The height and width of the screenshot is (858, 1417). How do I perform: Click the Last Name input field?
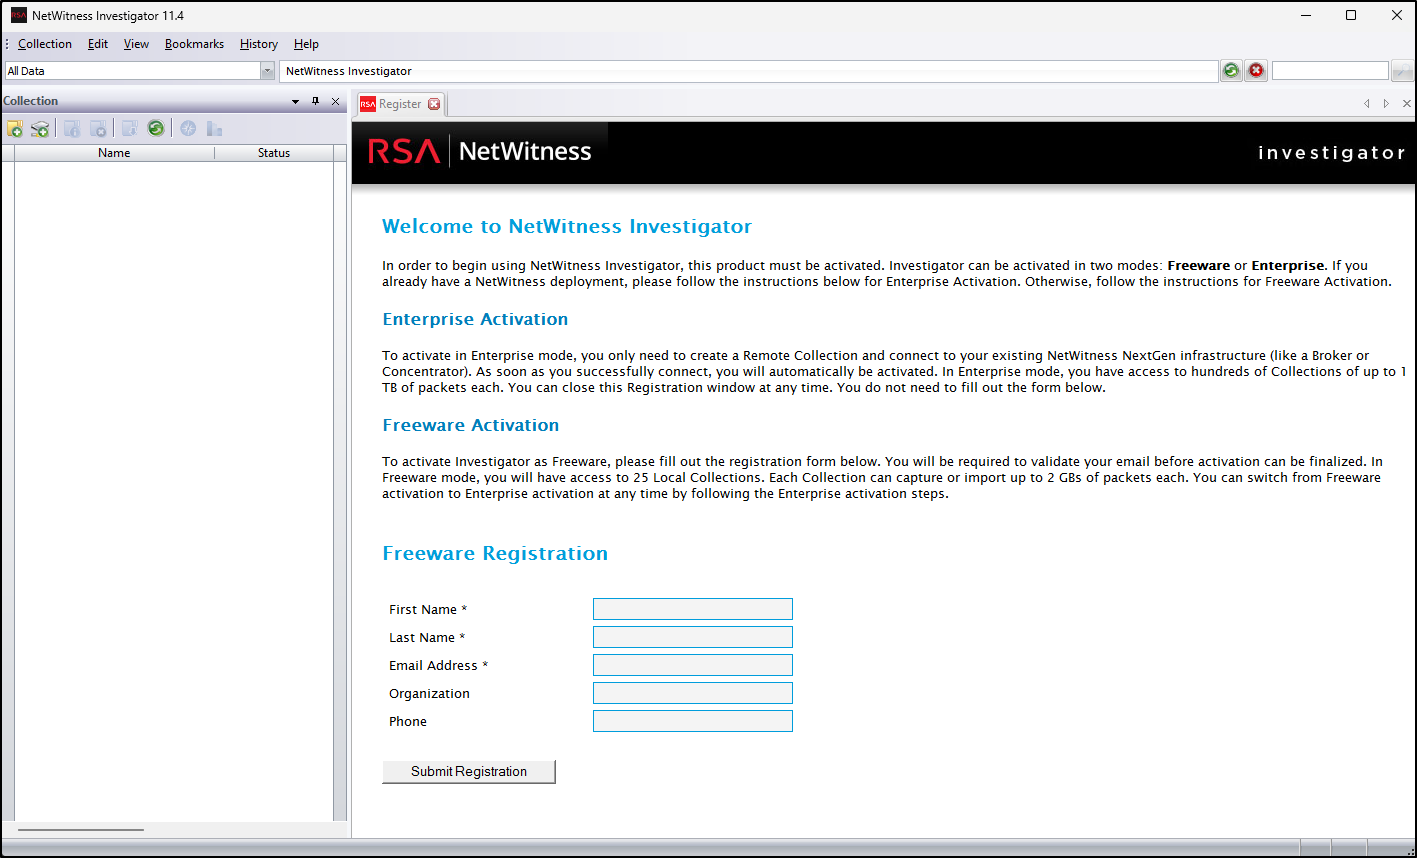[x=693, y=637]
